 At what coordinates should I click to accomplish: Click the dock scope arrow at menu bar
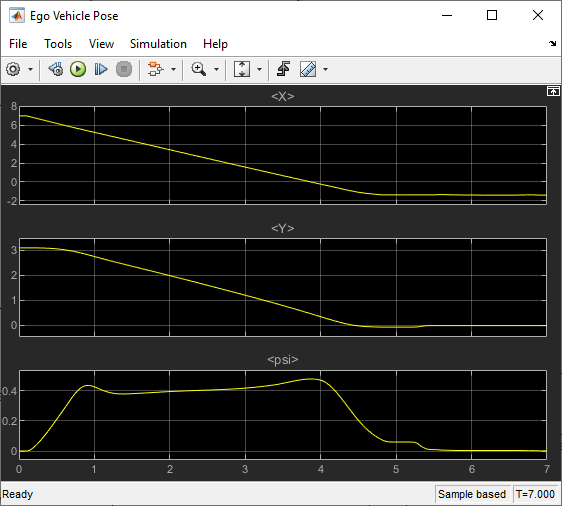(552, 44)
